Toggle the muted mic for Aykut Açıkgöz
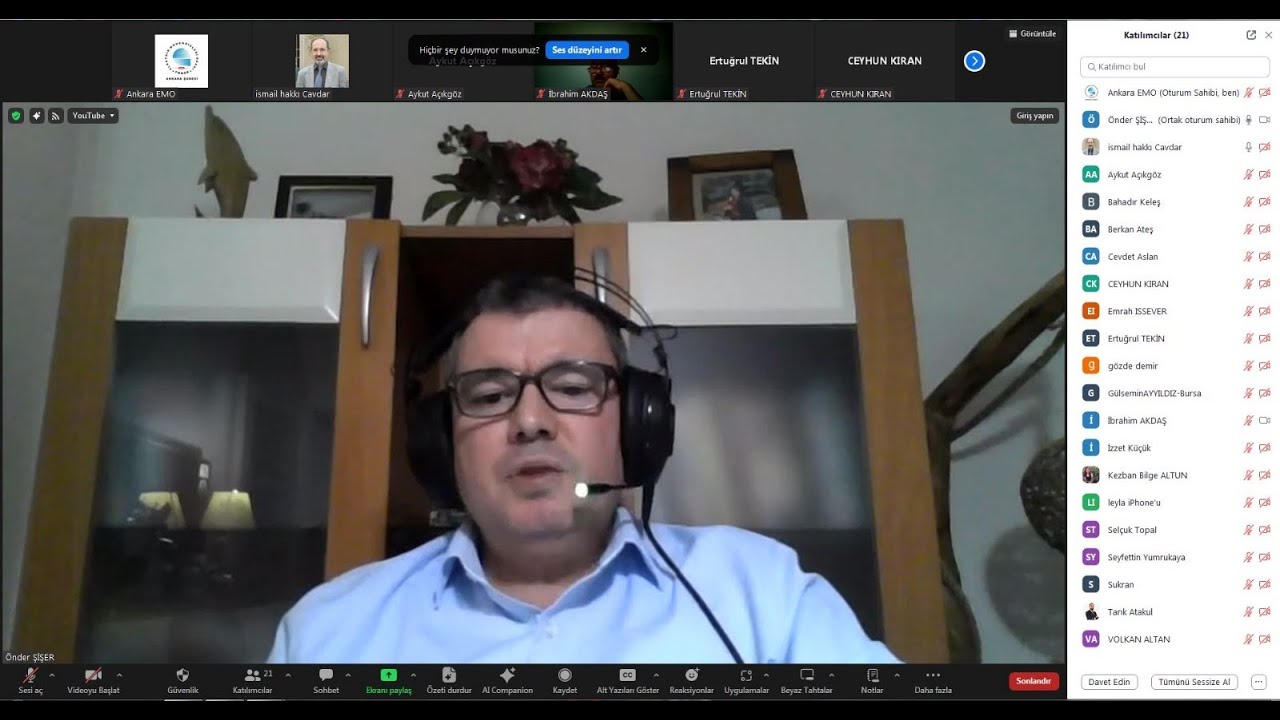The height and width of the screenshot is (720, 1280). [x=1248, y=175]
